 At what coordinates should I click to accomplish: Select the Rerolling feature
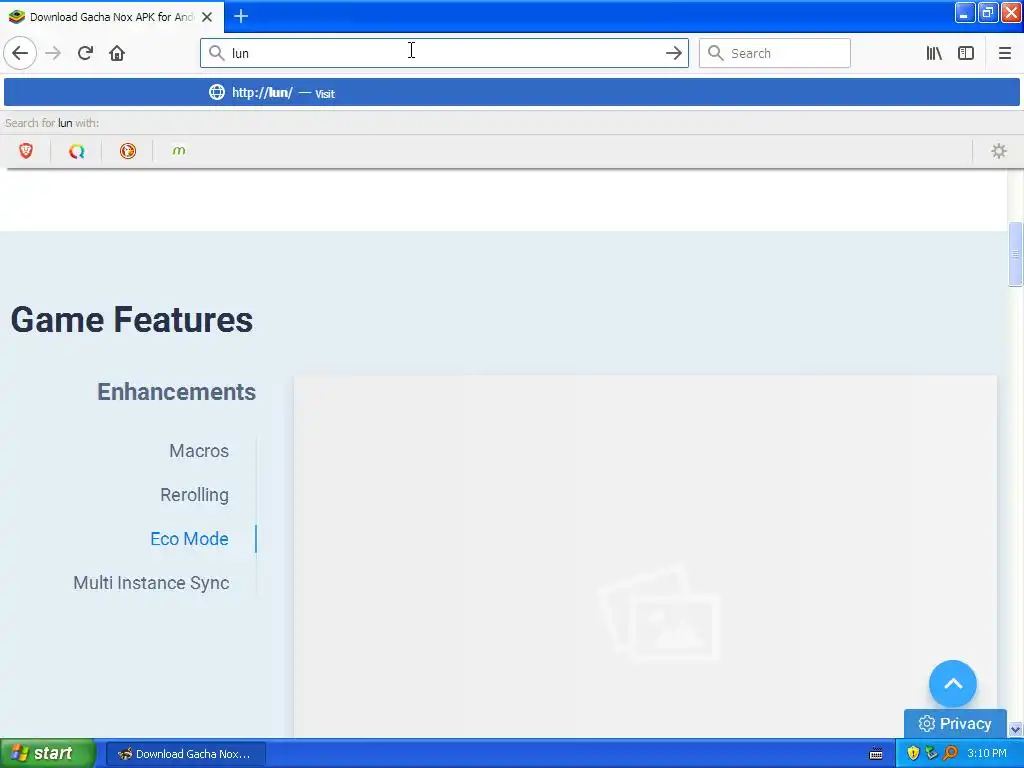point(194,495)
